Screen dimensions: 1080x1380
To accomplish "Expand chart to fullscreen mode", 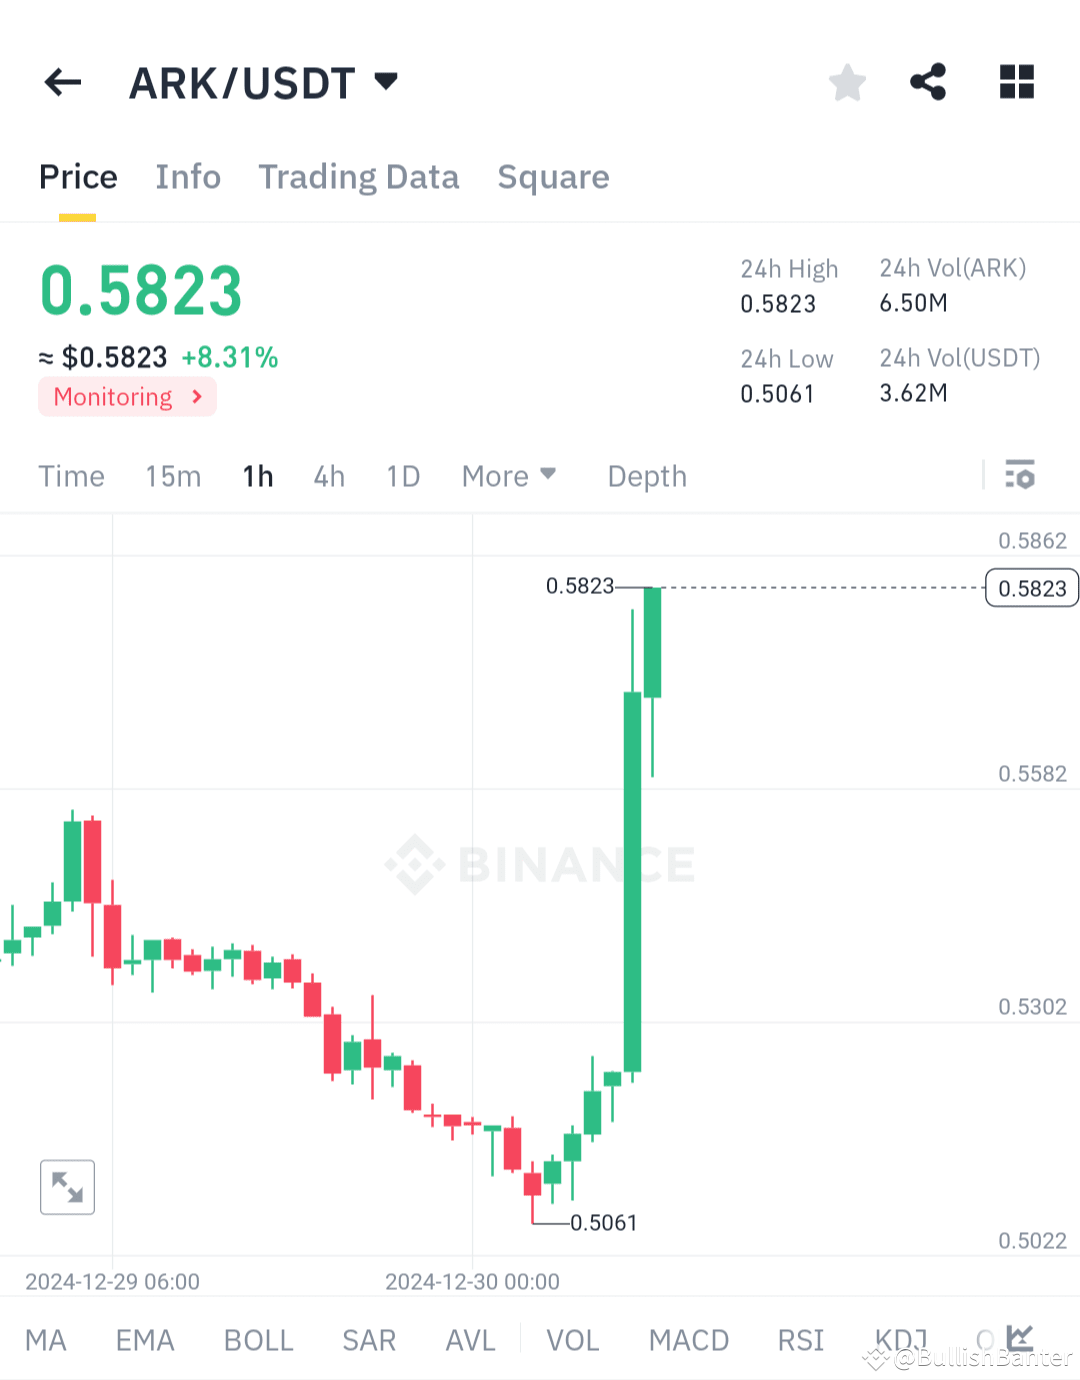I will [67, 1187].
